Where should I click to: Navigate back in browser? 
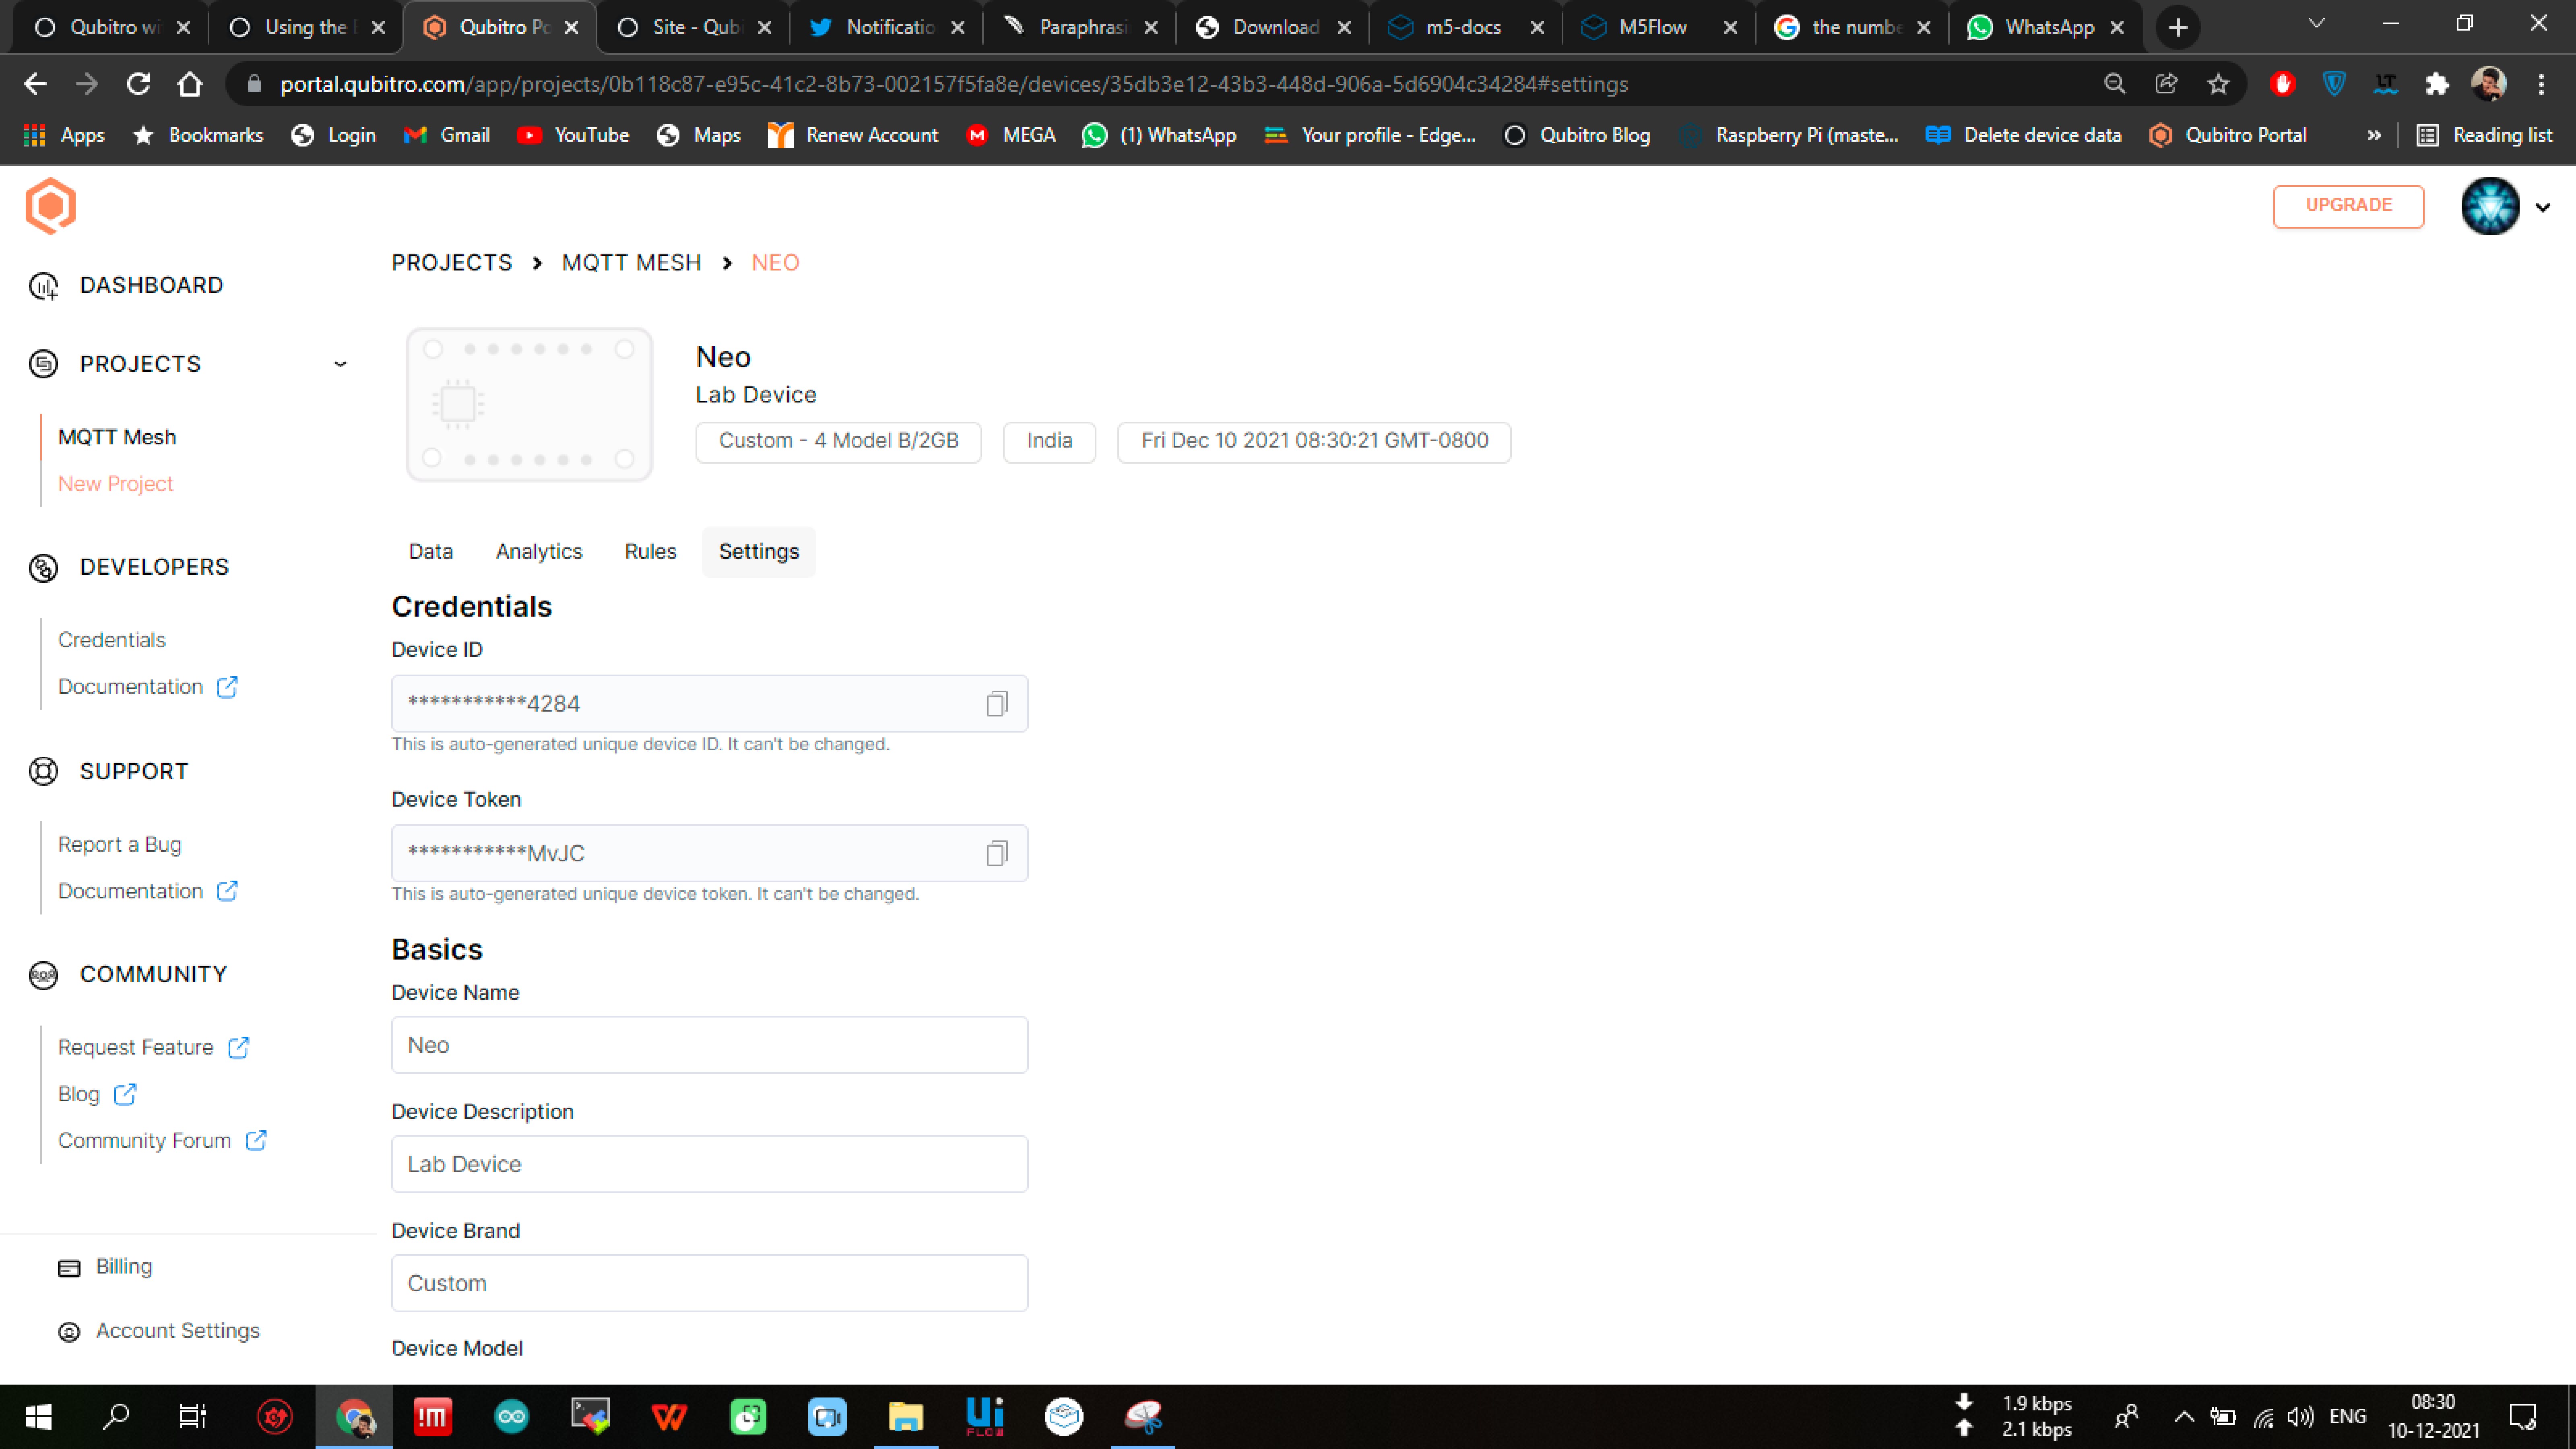35,84
